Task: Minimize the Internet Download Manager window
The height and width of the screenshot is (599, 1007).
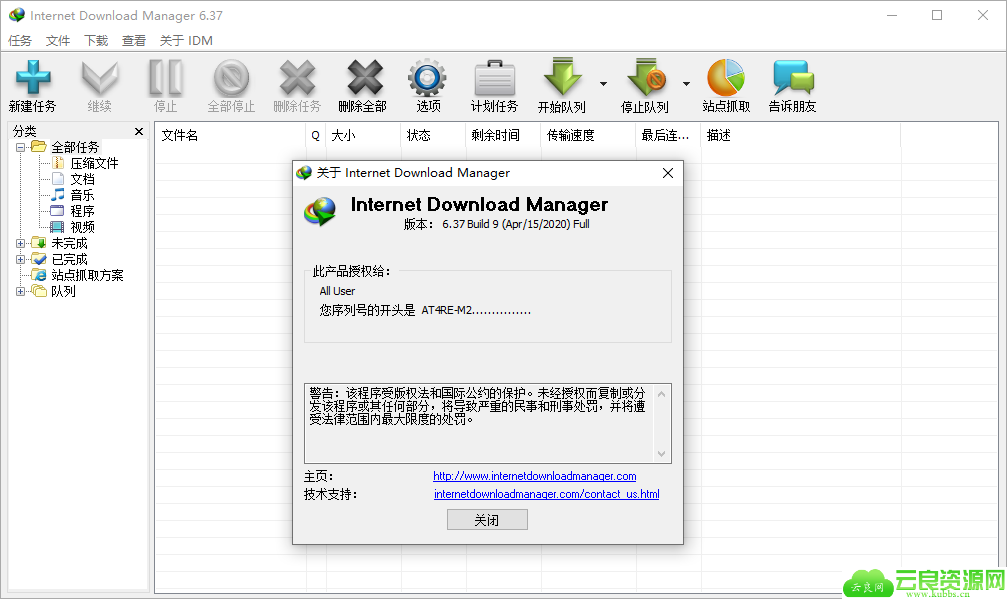Action: [x=892, y=15]
